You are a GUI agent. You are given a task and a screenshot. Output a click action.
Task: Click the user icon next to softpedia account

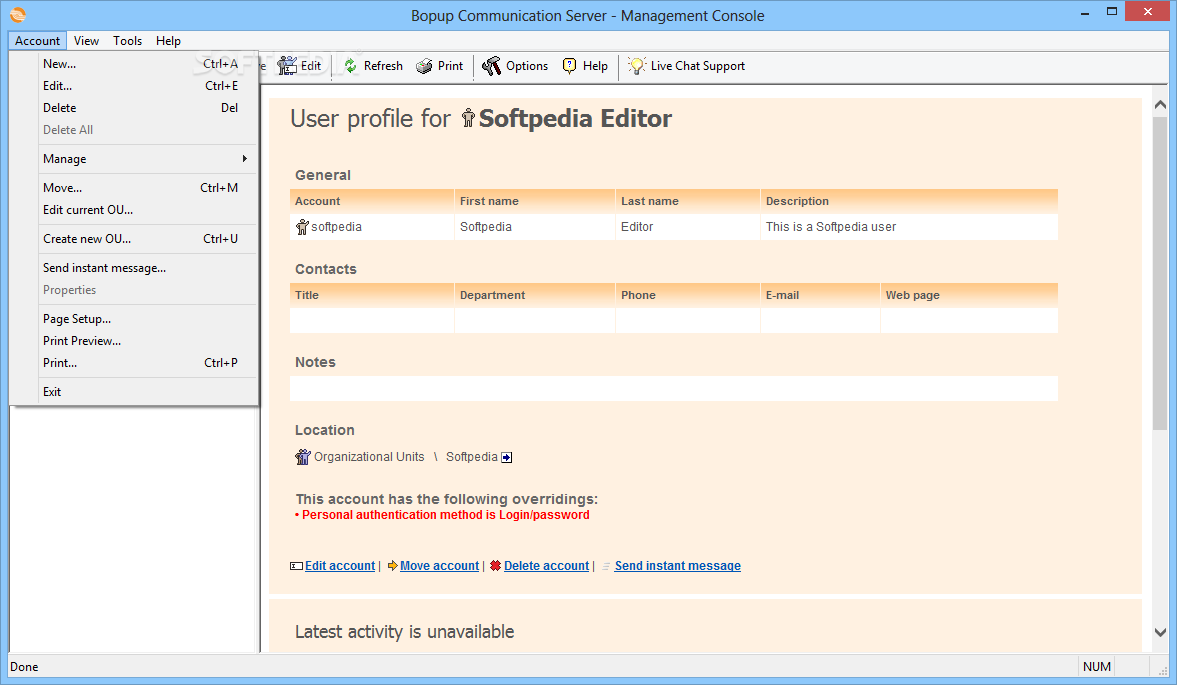pos(302,227)
